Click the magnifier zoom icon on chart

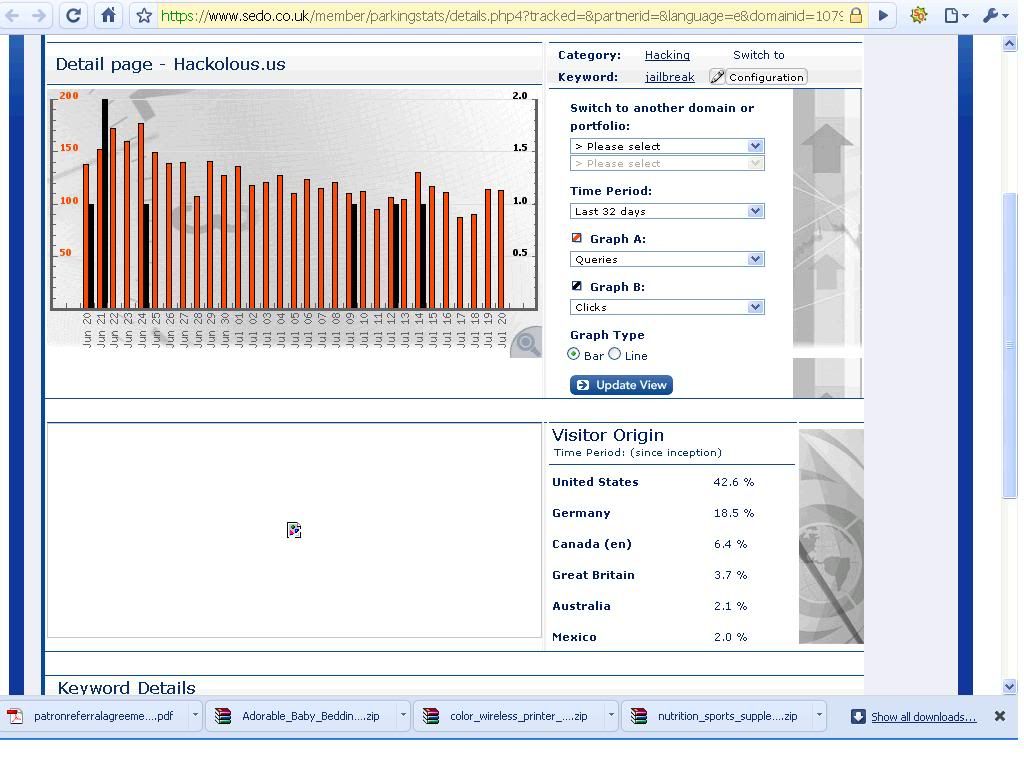click(525, 345)
